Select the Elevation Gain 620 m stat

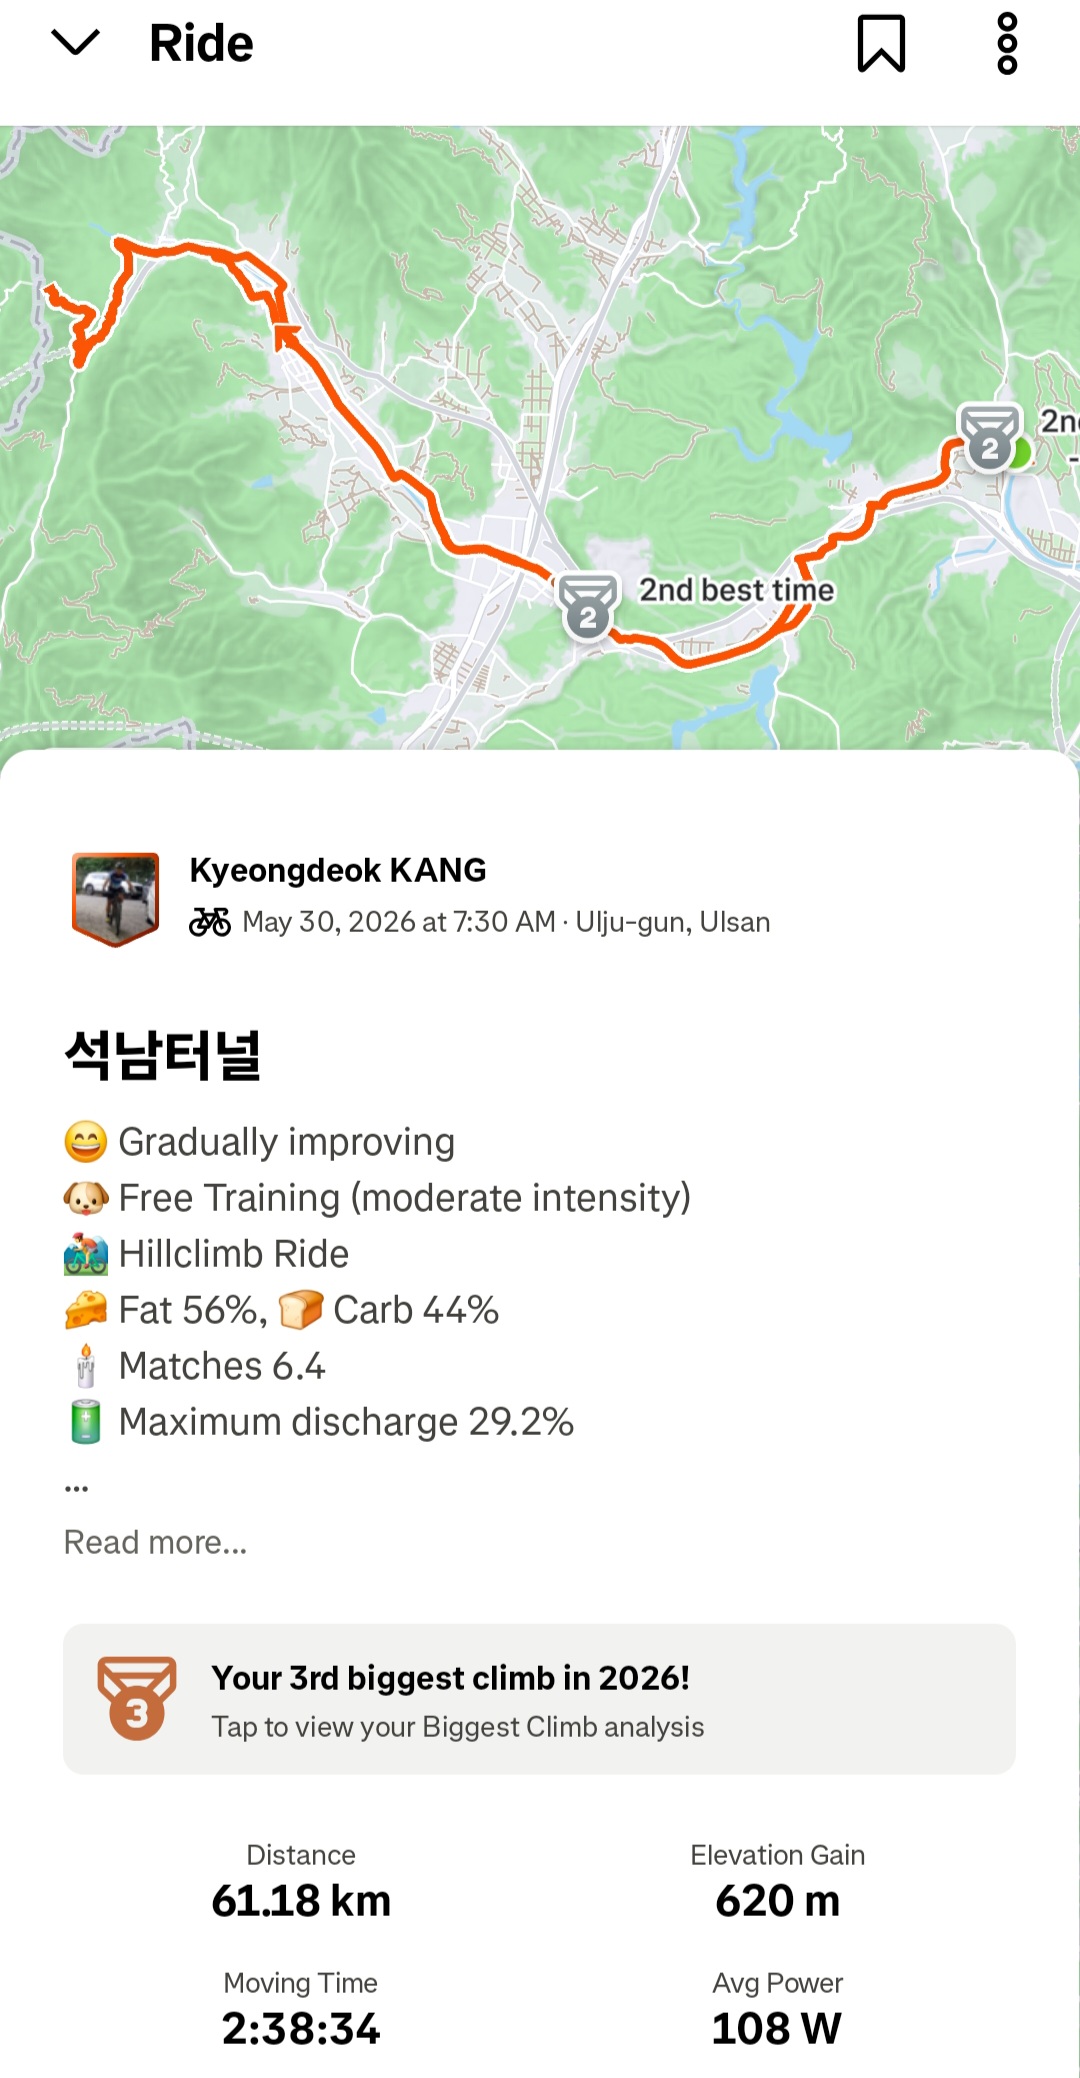(x=778, y=1882)
